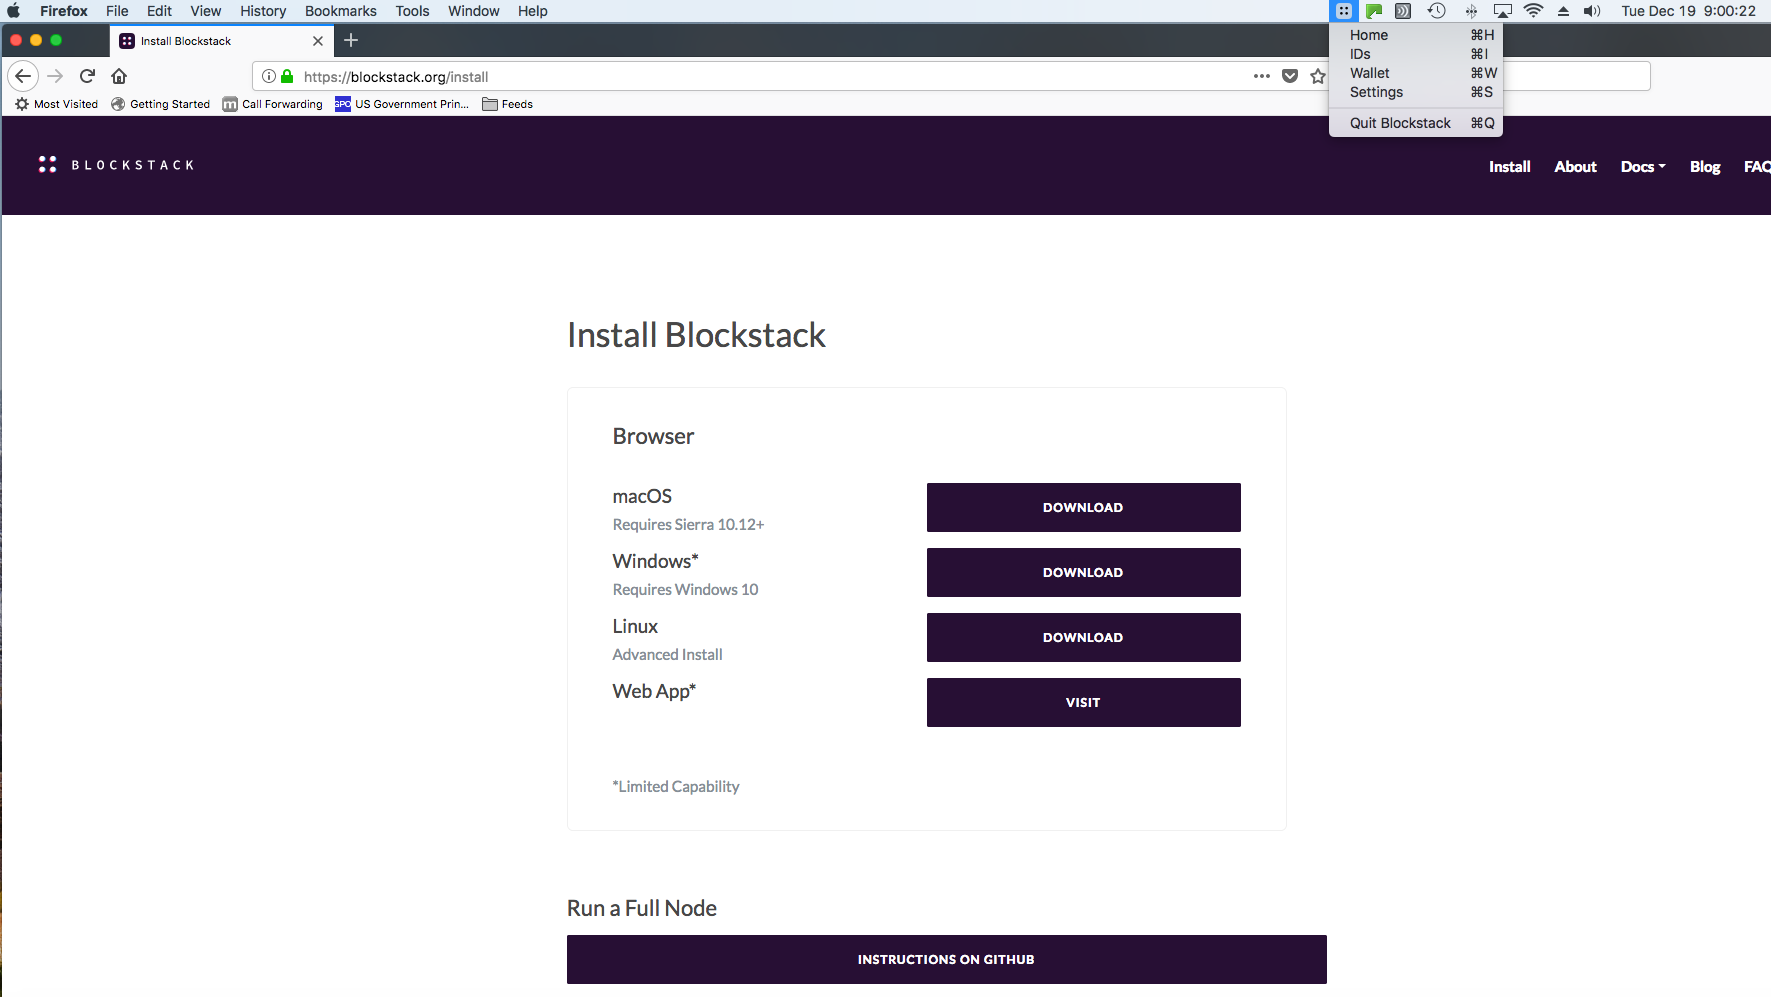Open the Feeds bookmark folder
The image size is (1771, 997).
point(508,104)
